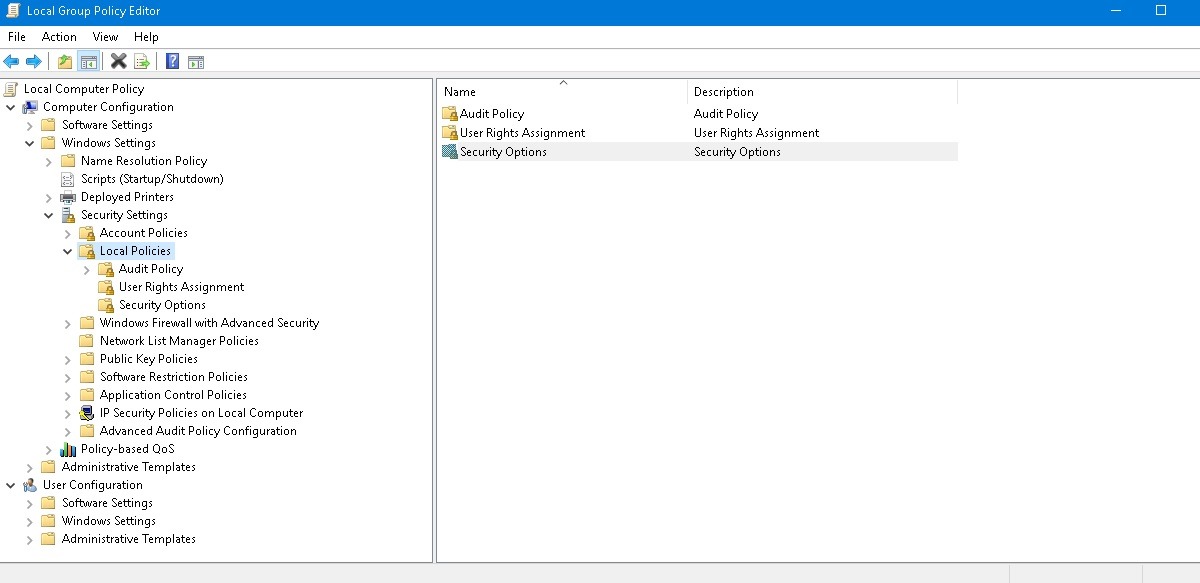Open Windows Firewall with Advanced Security
The width and height of the screenshot is (1200, 583).
click(210, 322)
